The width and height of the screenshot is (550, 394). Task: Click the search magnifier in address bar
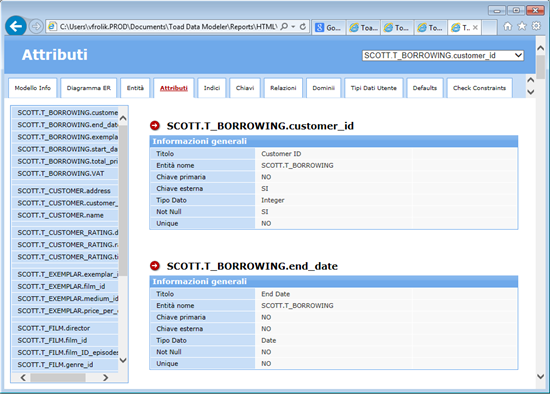[x=284, y=27]
